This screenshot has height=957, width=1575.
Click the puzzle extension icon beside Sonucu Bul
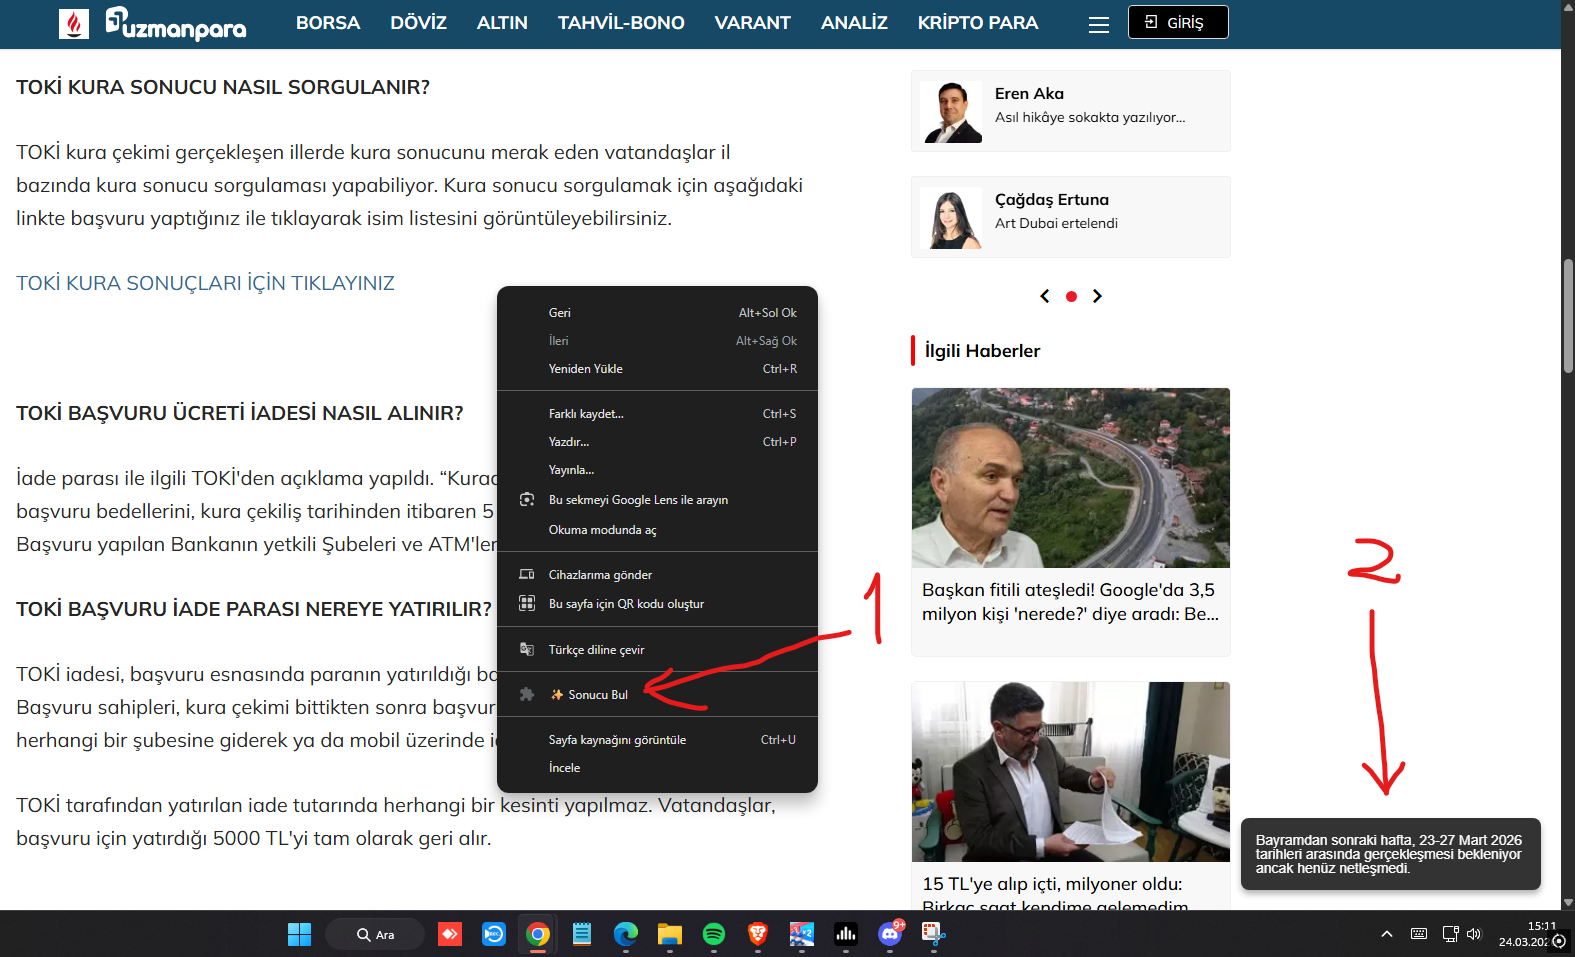click(527, 694)
